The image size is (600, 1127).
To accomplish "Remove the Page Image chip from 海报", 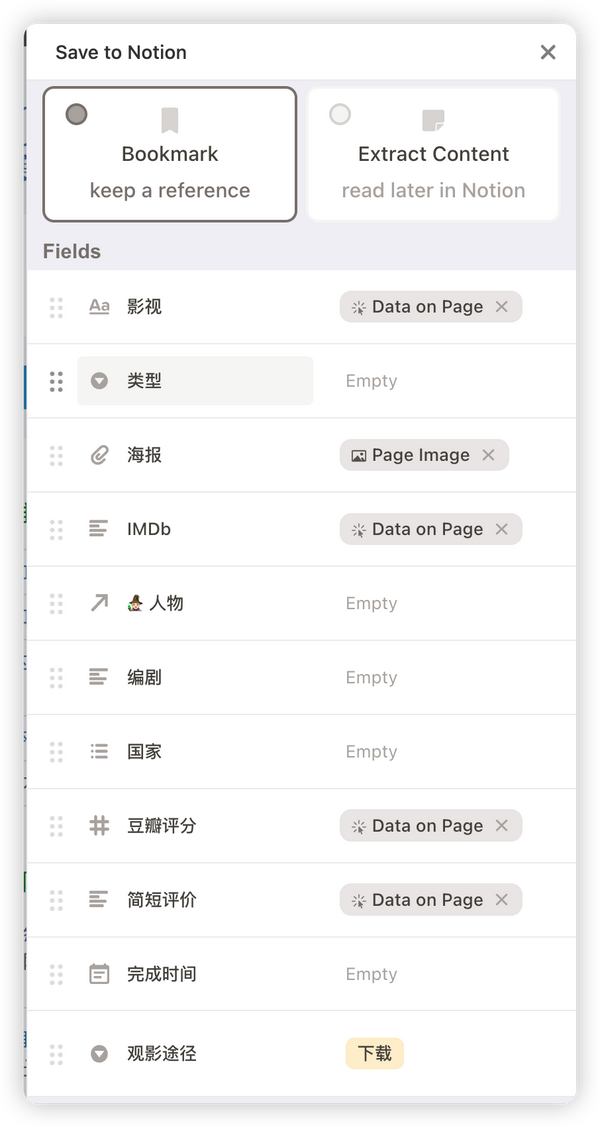I will click(x=488, y=454).
